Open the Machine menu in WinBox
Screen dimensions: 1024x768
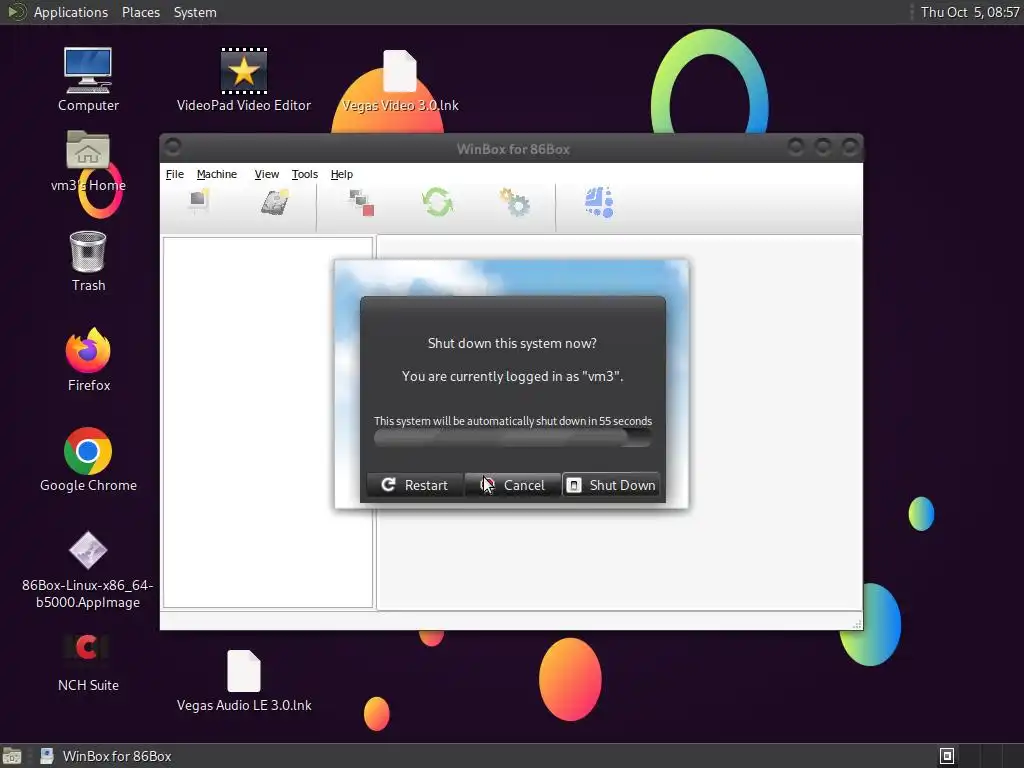[x=217, y=174]
